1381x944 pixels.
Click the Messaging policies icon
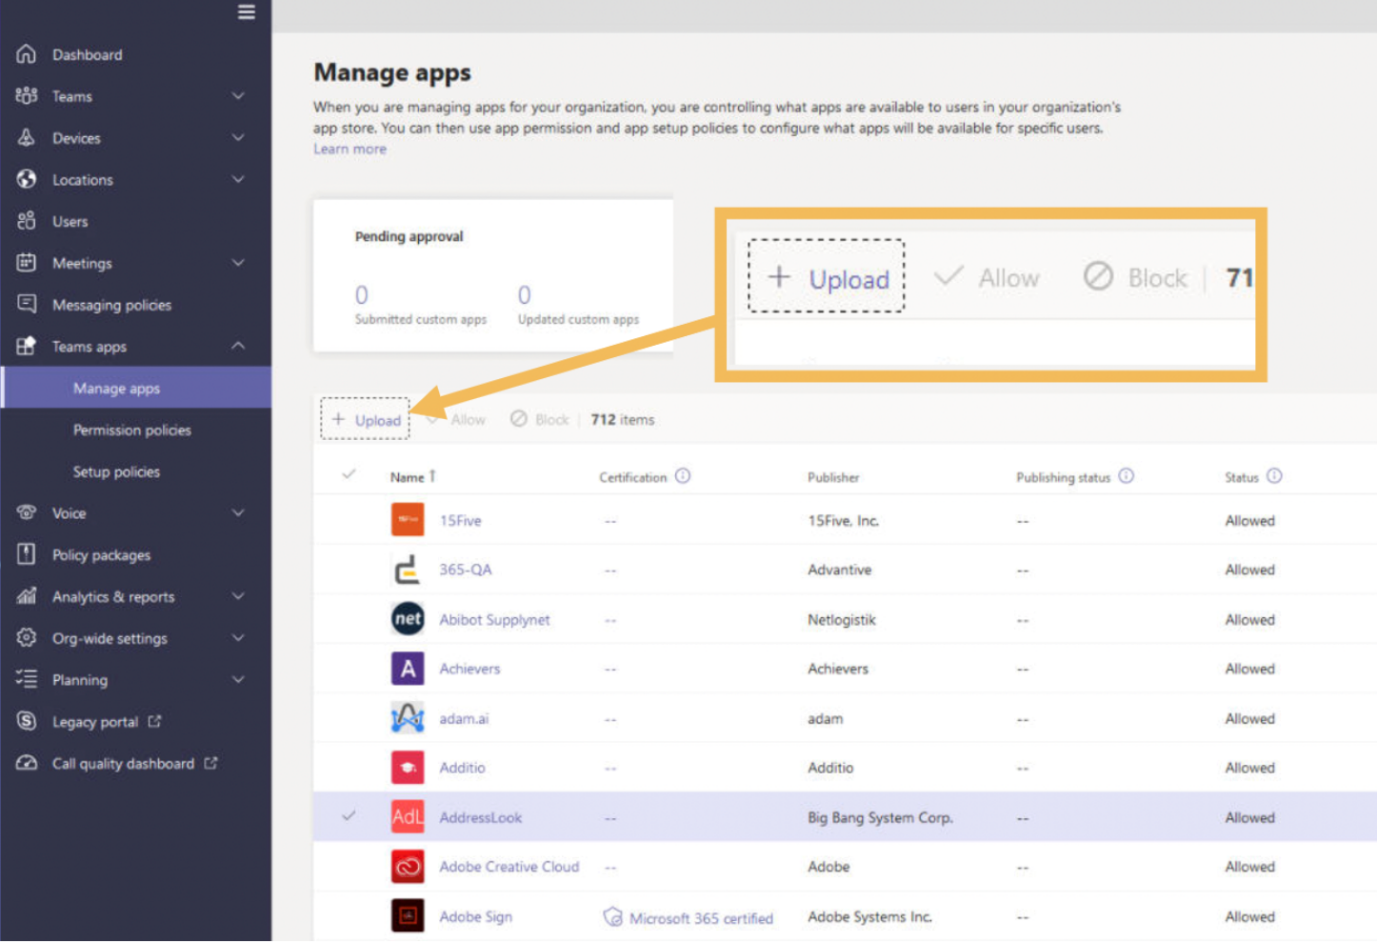click(27, 304)
